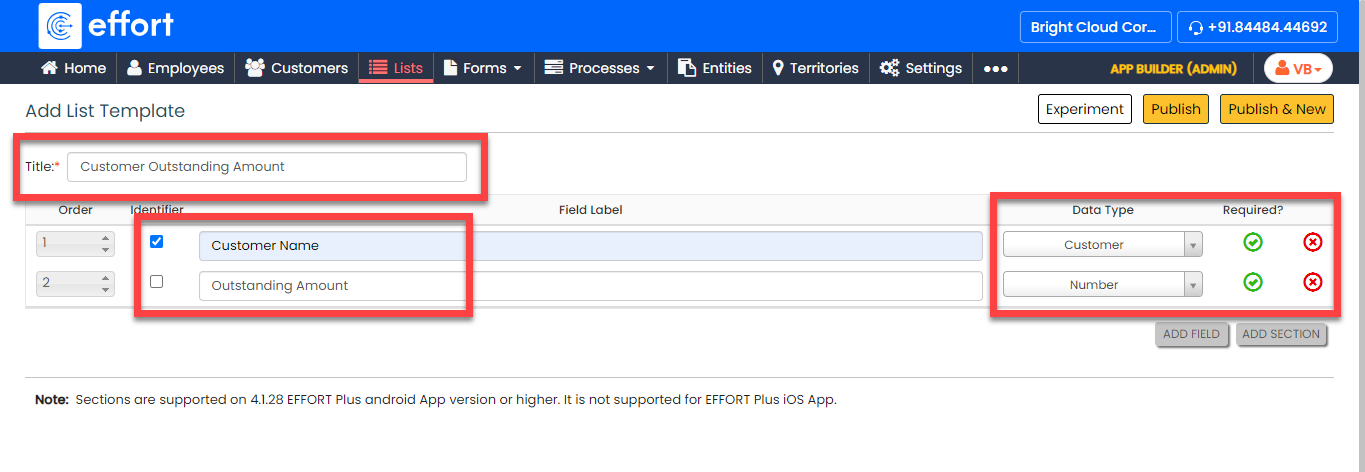Click green required checkmark for Customer Name
This screenshot has width=1365, height=472.
point(1252,242)
